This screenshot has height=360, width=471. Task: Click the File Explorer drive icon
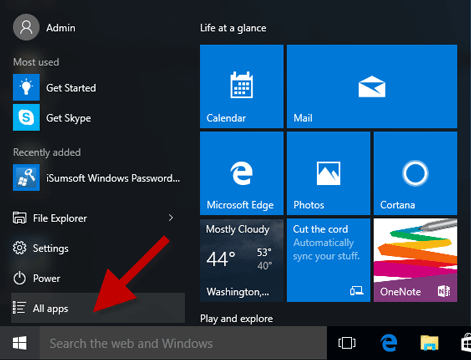(x=20, y=218)
